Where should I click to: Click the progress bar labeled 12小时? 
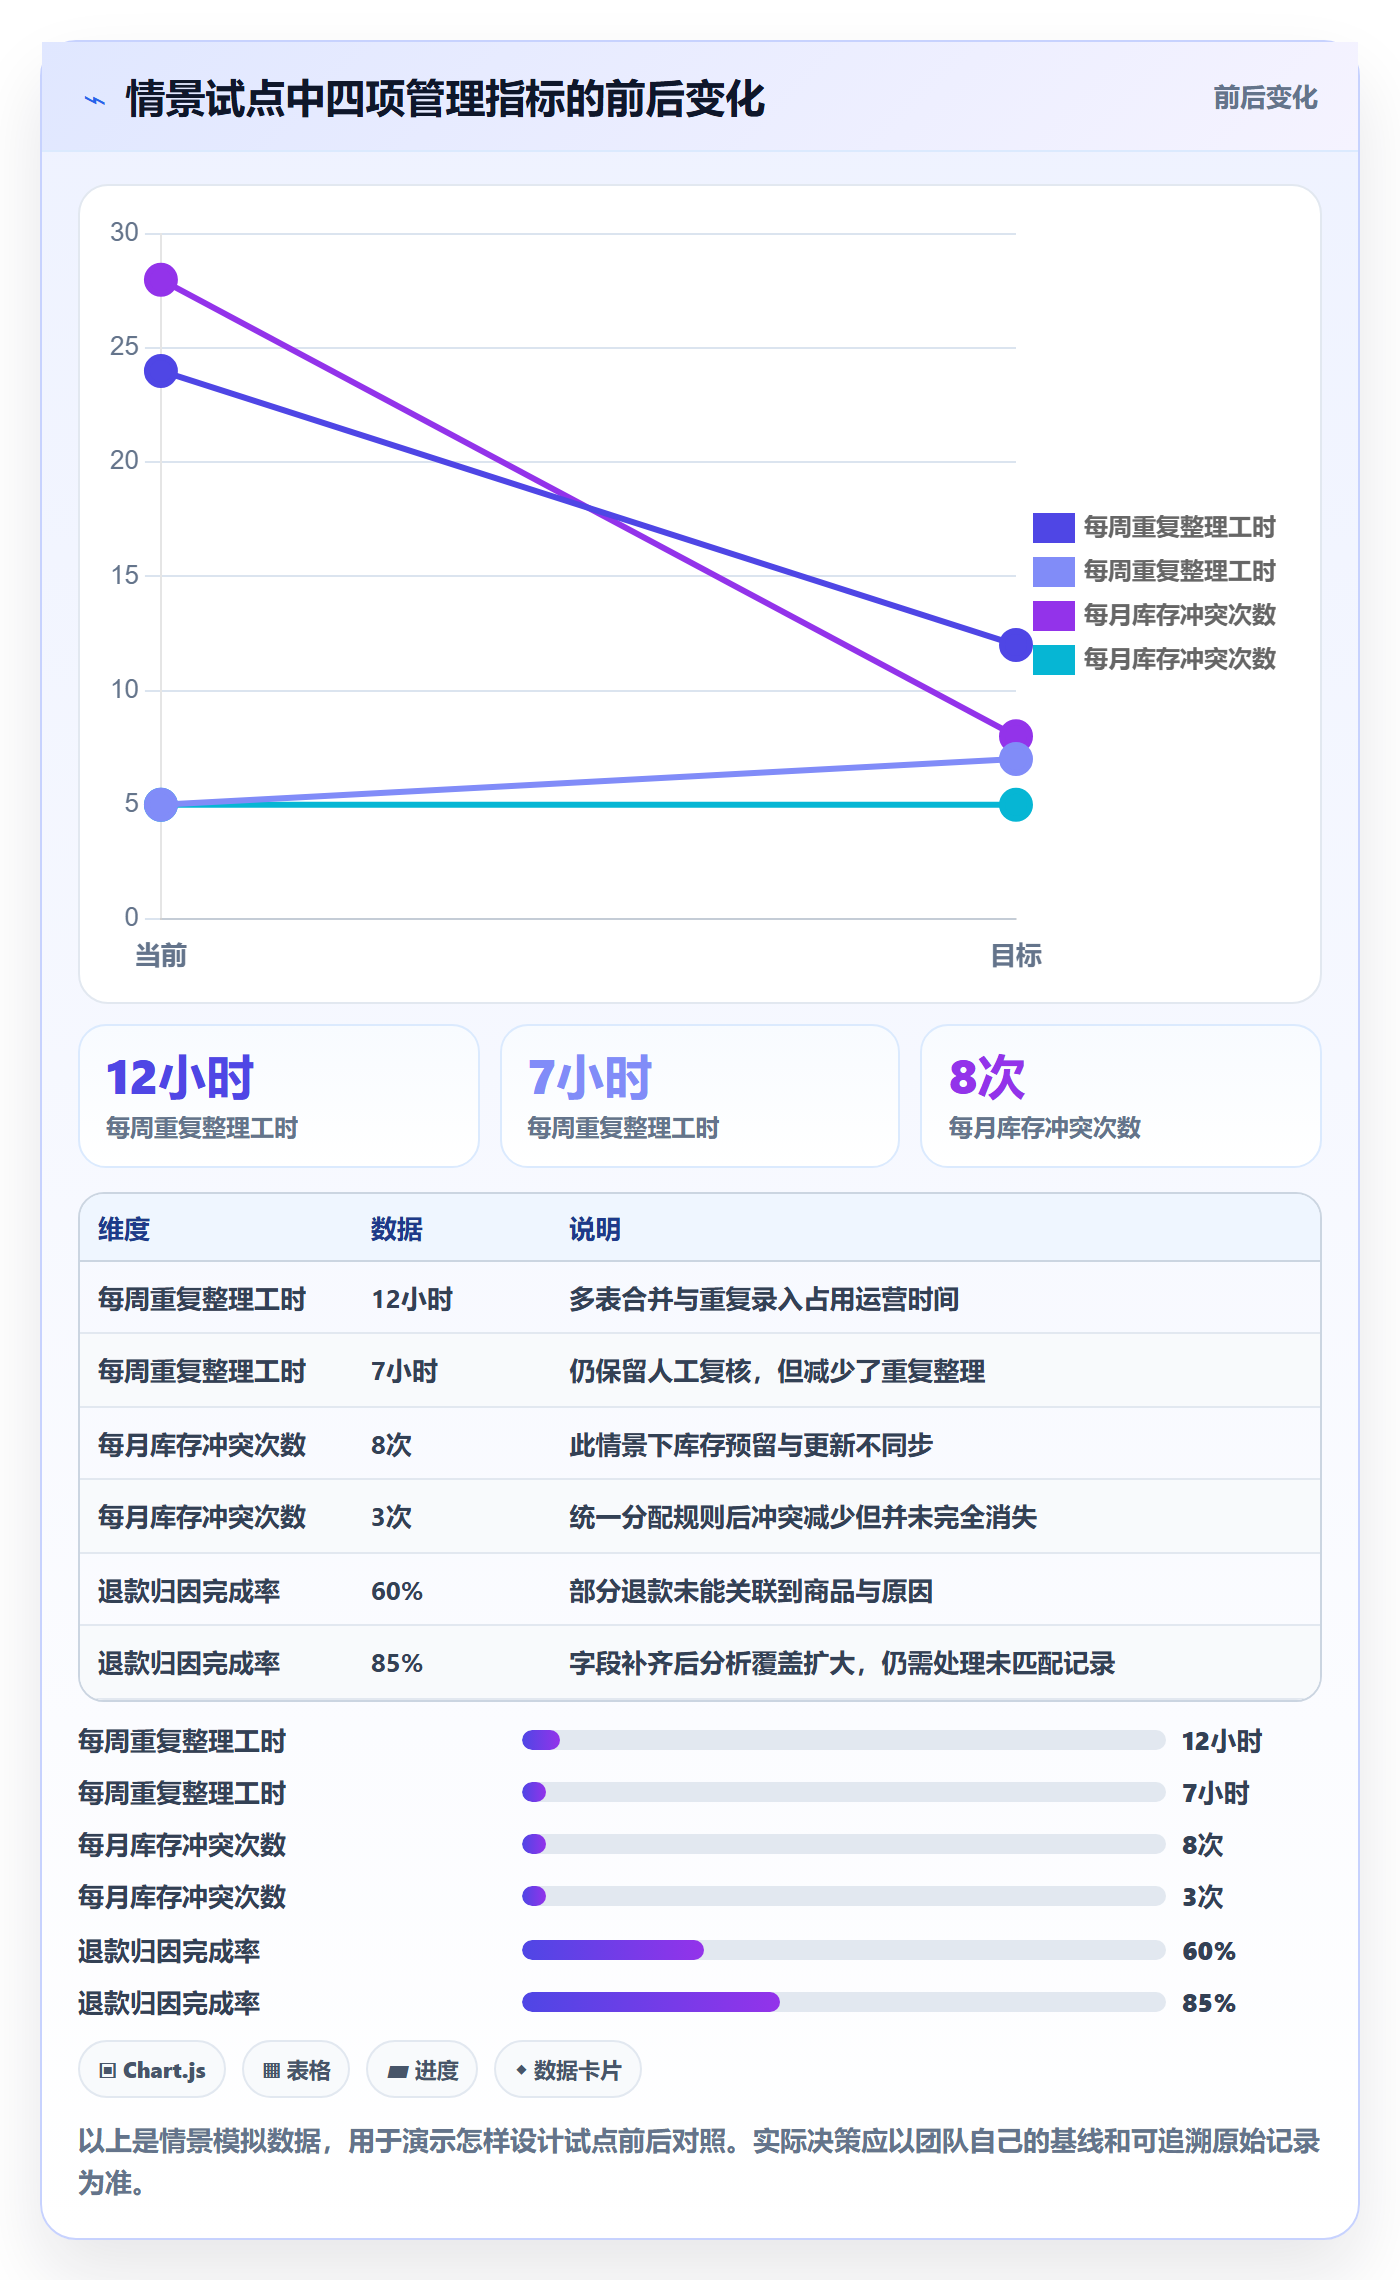tap(843, 1740)
